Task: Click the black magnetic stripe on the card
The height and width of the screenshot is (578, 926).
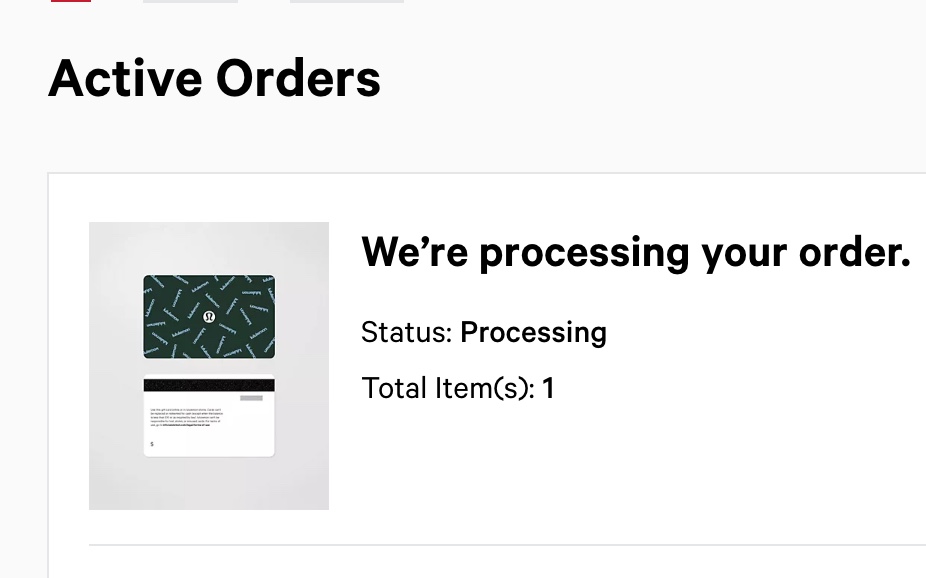Action: point(209,385)
